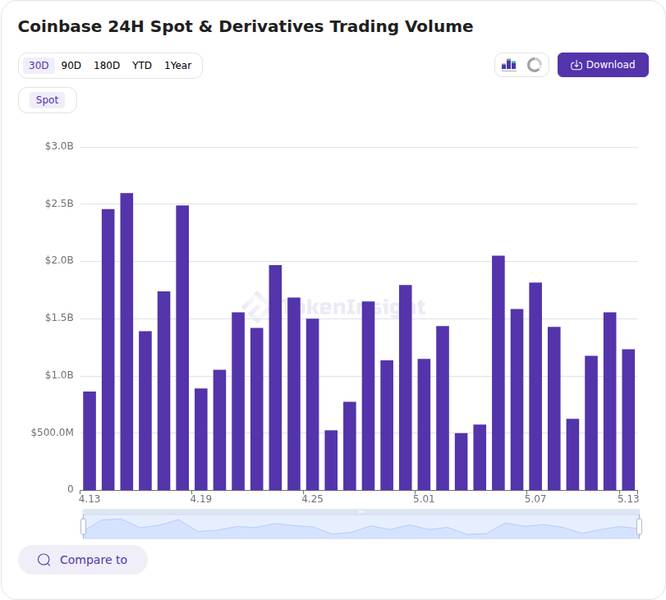Click the $1.5B axis label

click(x=59, y=318)
